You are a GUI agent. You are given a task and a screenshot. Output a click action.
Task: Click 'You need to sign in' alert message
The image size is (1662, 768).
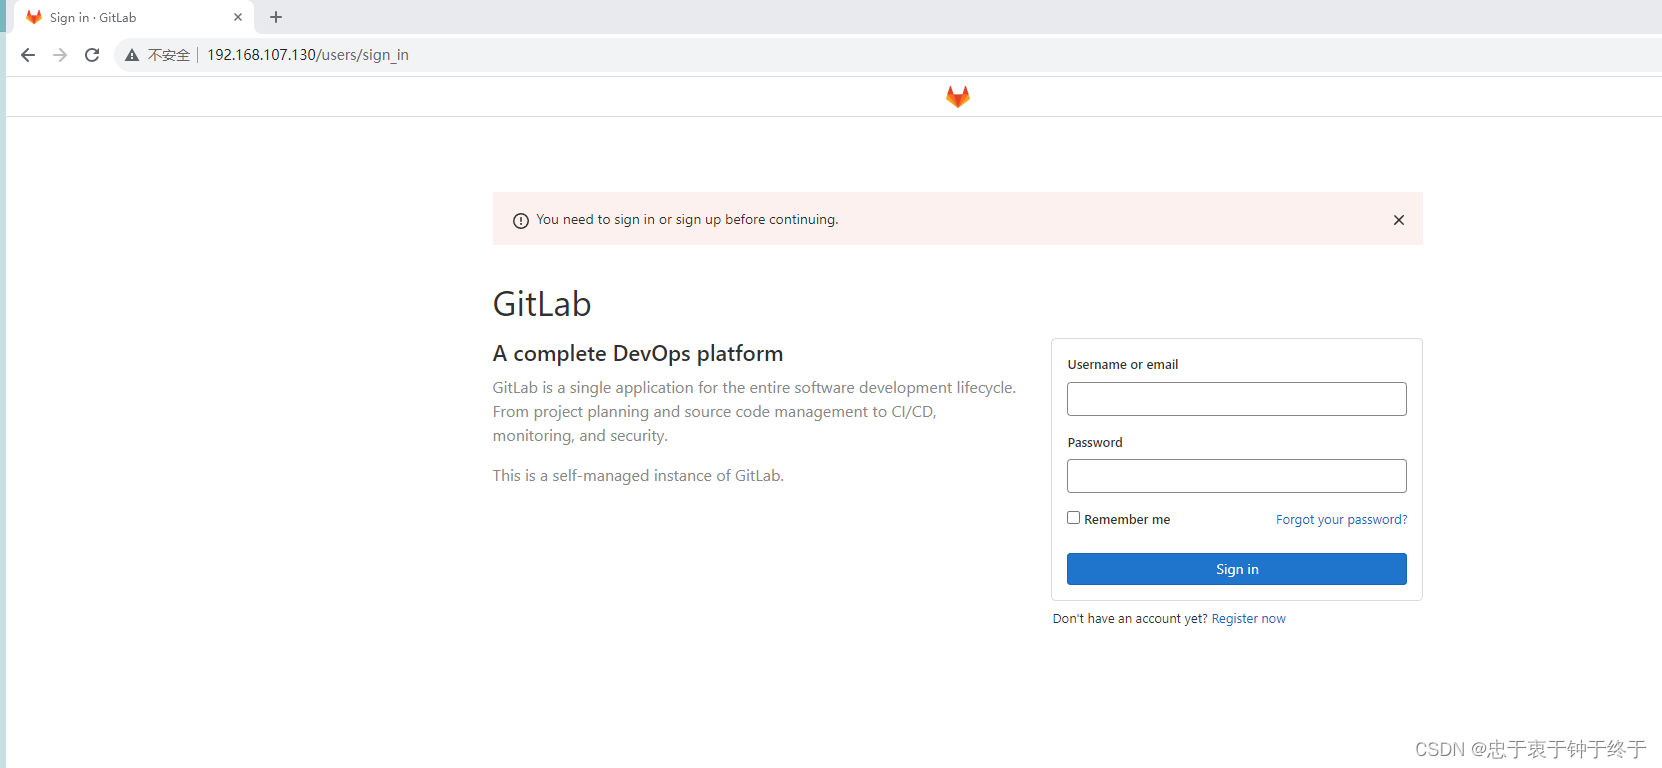687,220
